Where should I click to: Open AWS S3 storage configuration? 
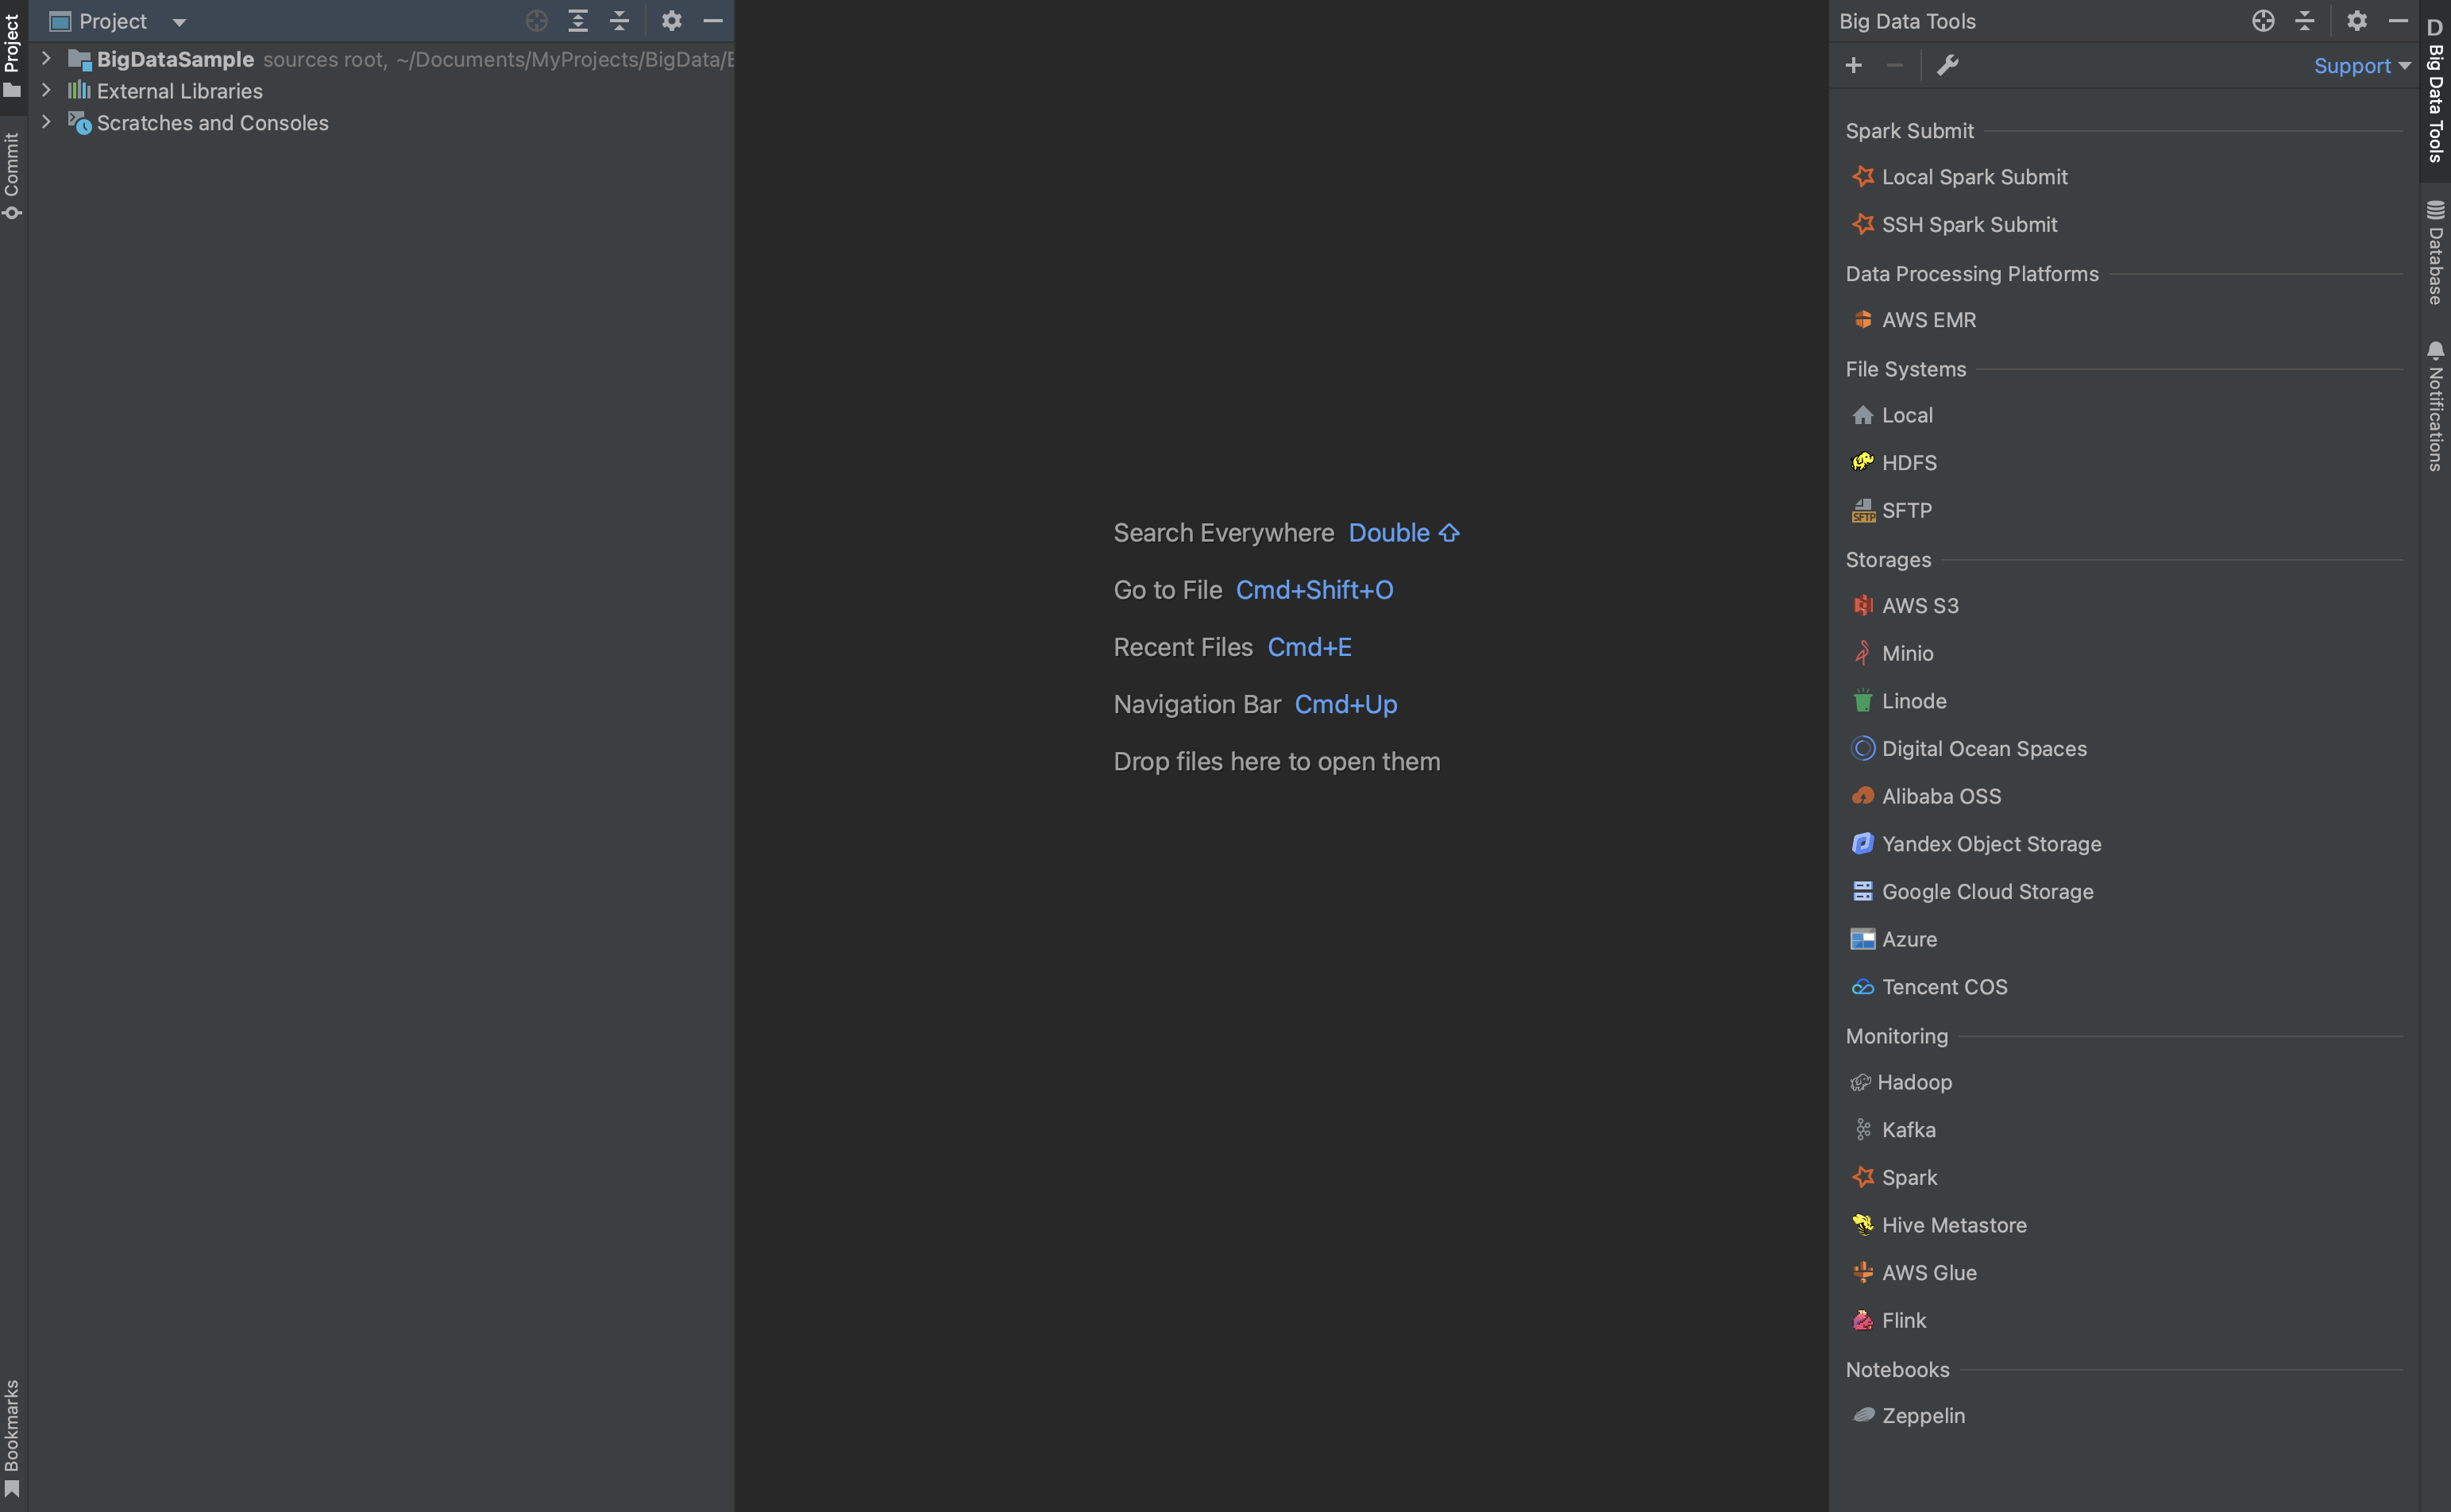(1919, 605)
